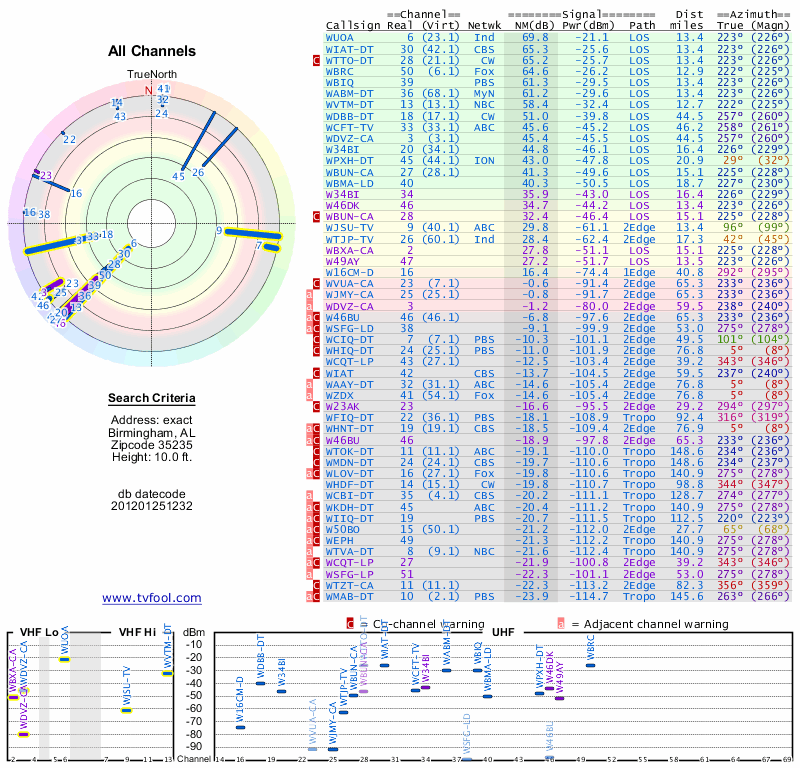Click the WZDX callsign in the table
This screenshot has width=800, height=768.
pos(340,395)
